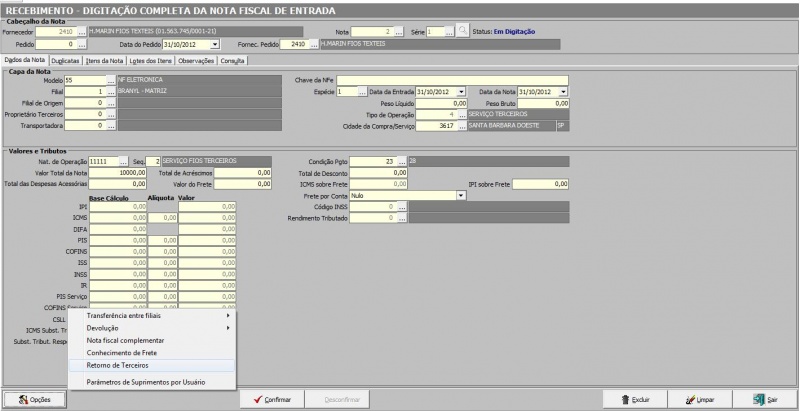Switch to the Duplicatas tab
This screenshot has height=411, width=800.
tap(65, 60)
